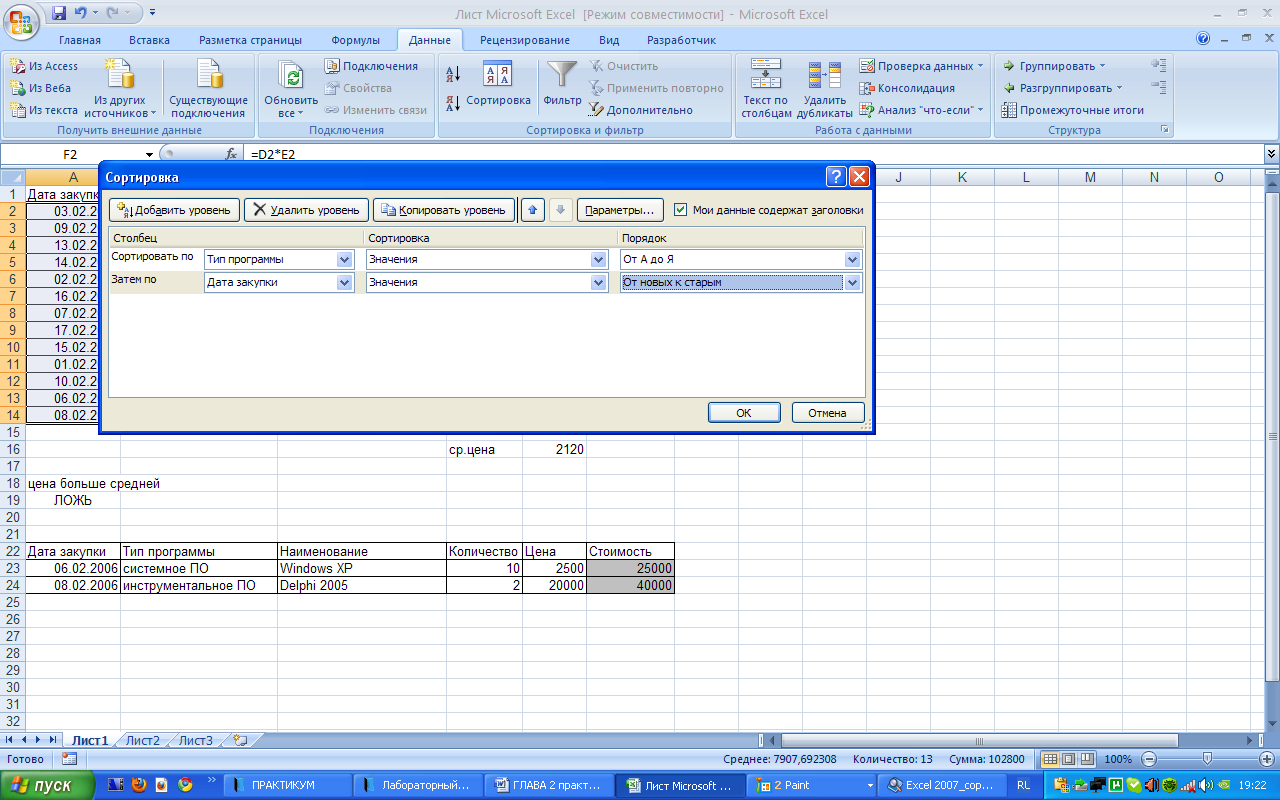
Task: Switch to Page Break preview button
Action: pos(1086,759)
